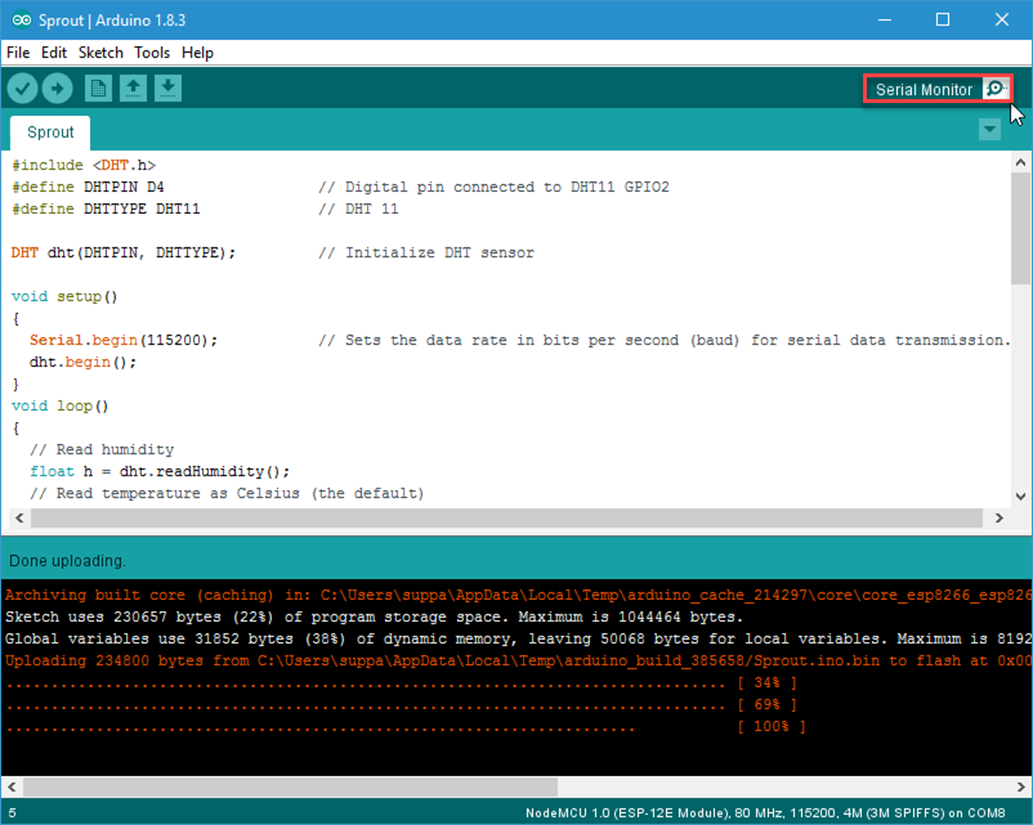Click the '// Initialize DHT sensor' comment

pyautogui.click(x=426, y=253)
